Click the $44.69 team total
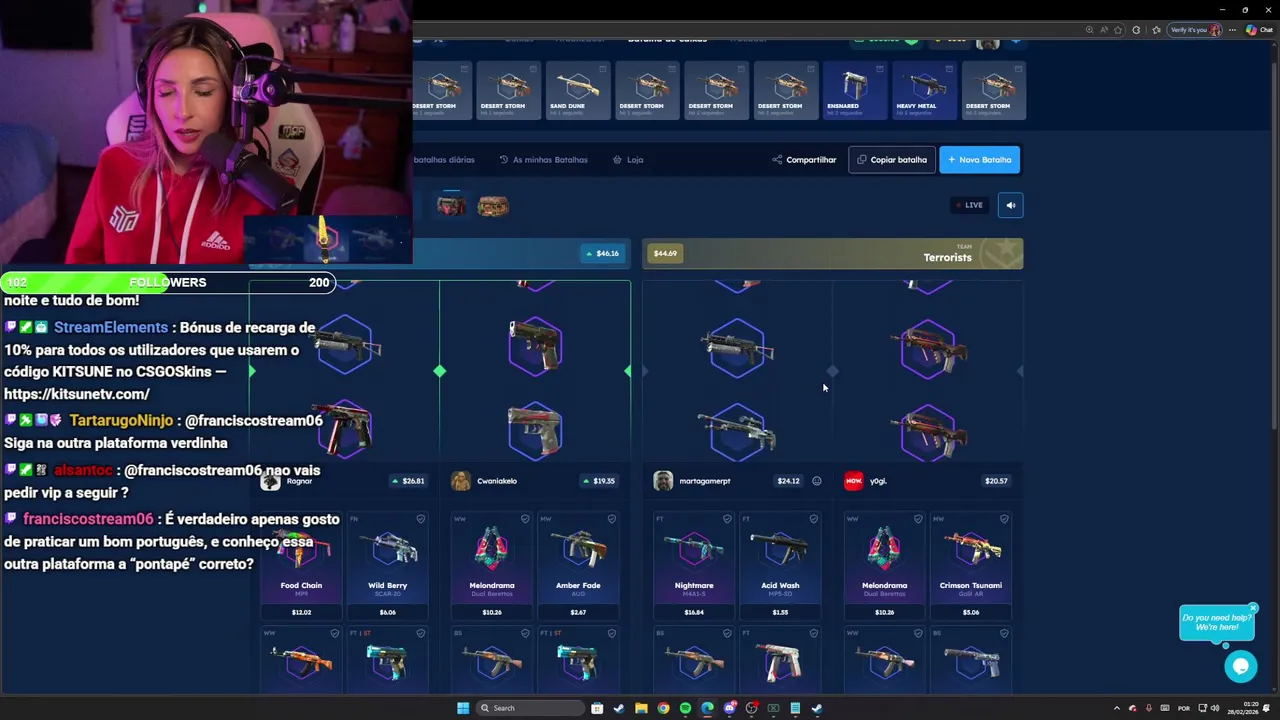The image size is (1280, 720). point(665,254)
